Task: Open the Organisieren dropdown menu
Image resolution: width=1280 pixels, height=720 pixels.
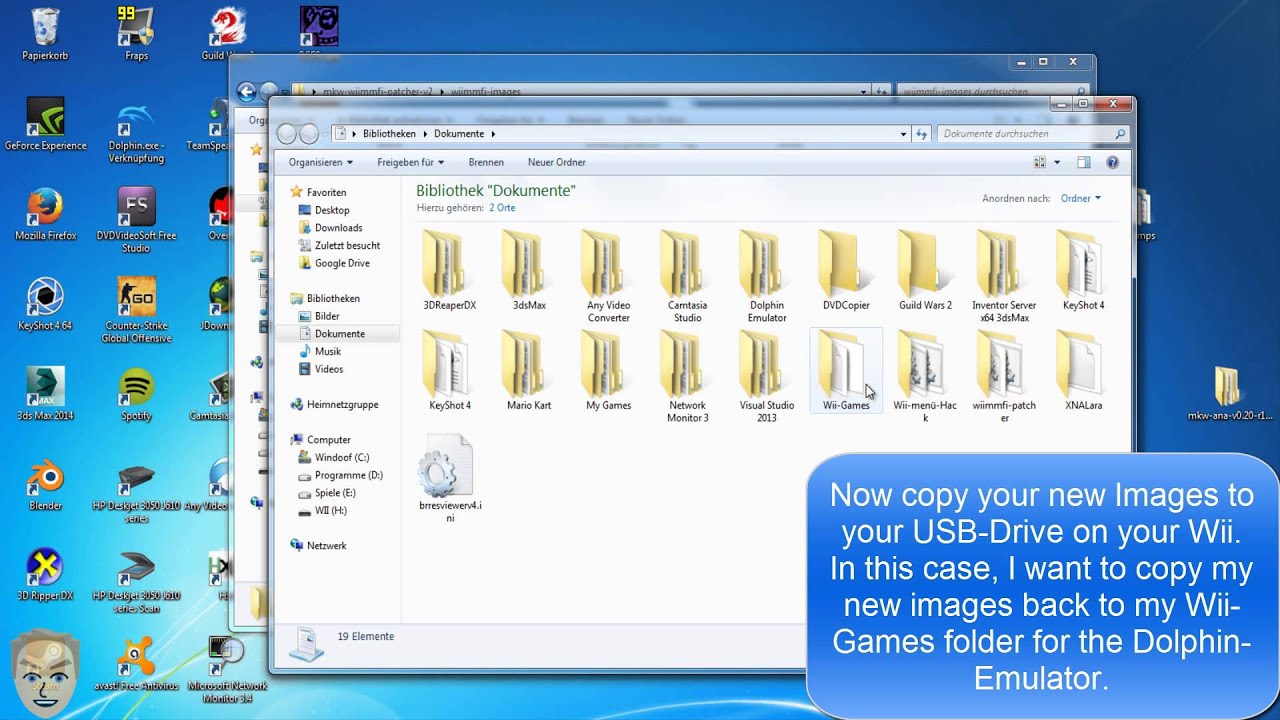Action: pyautogui.click(x=320, y=162)
